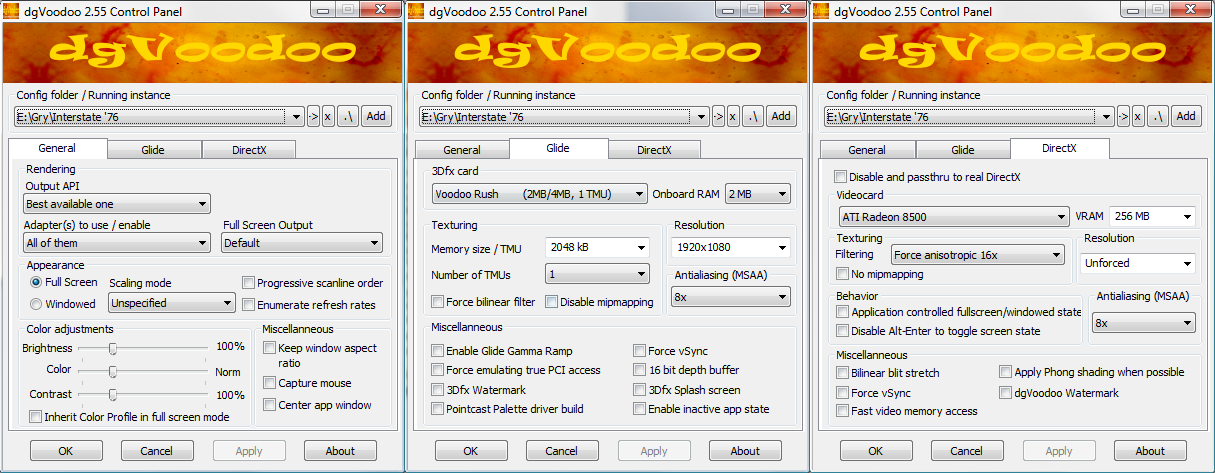Open Adapter(s) to use / enable dropdown
Viewport: 1215px width, 473px height.
click(x=117, y=242)
